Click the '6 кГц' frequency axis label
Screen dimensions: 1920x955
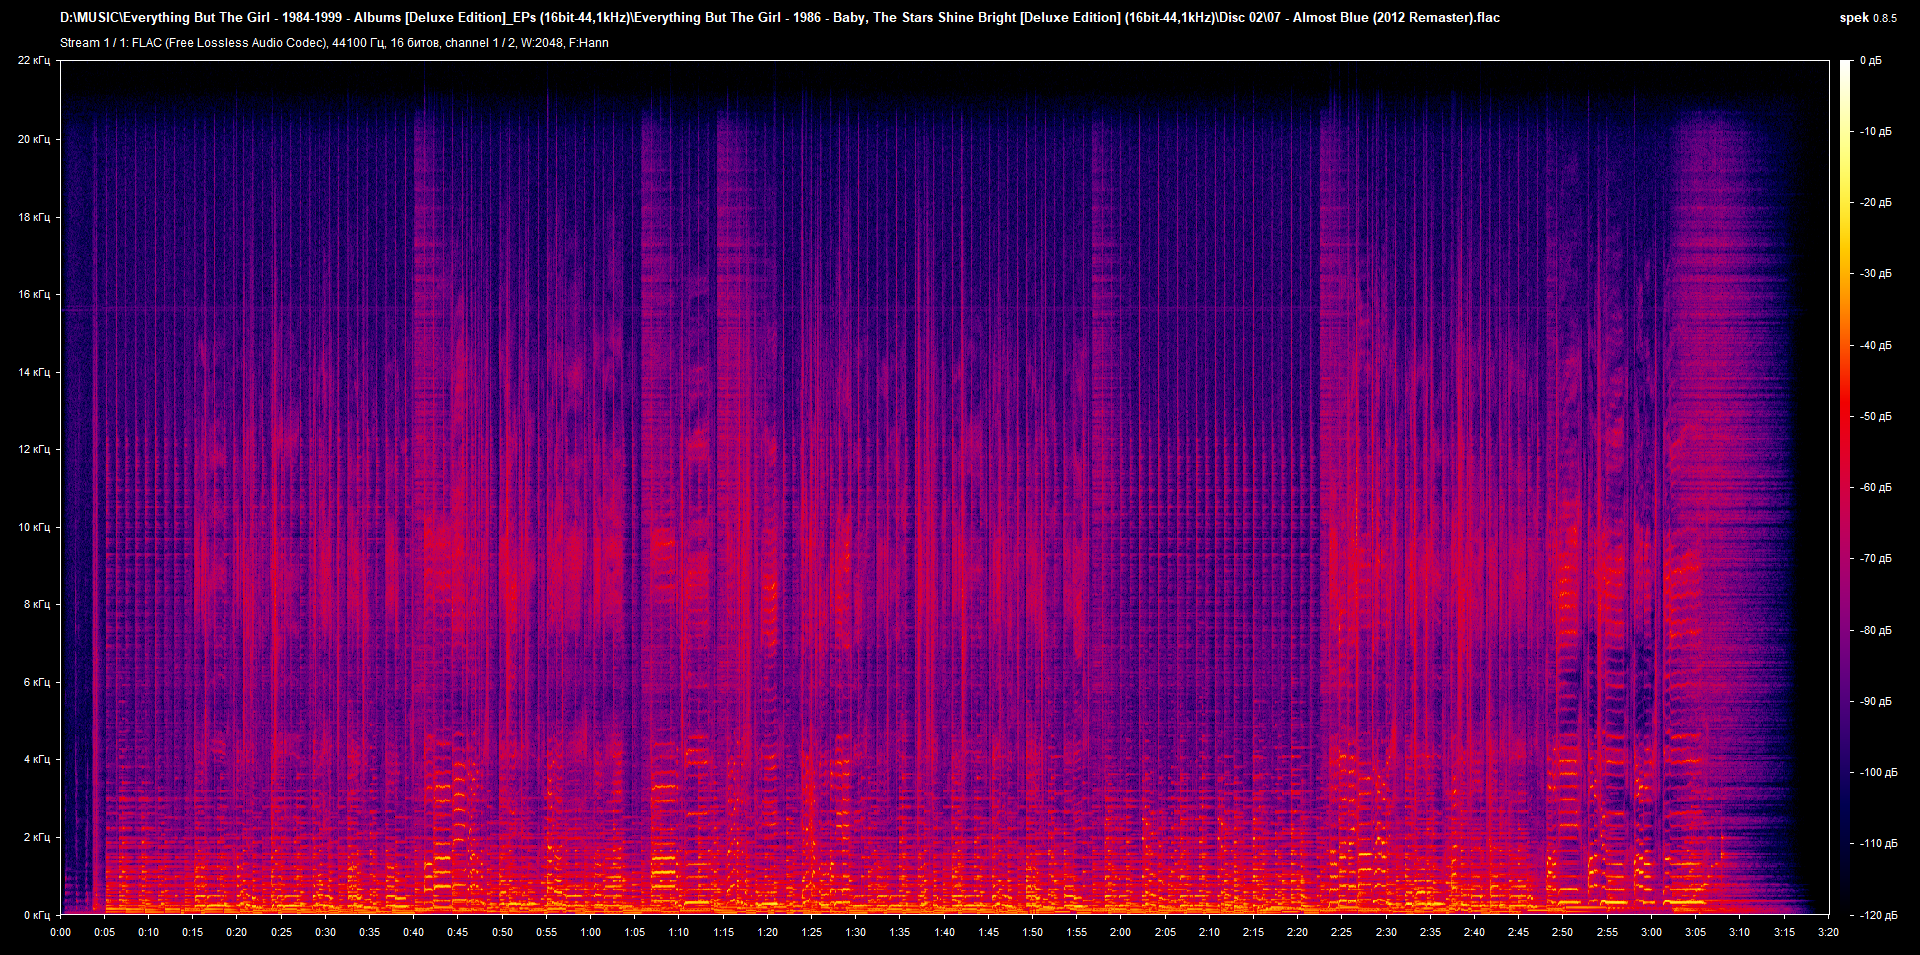pyautogui.click(x=37, y=682)
